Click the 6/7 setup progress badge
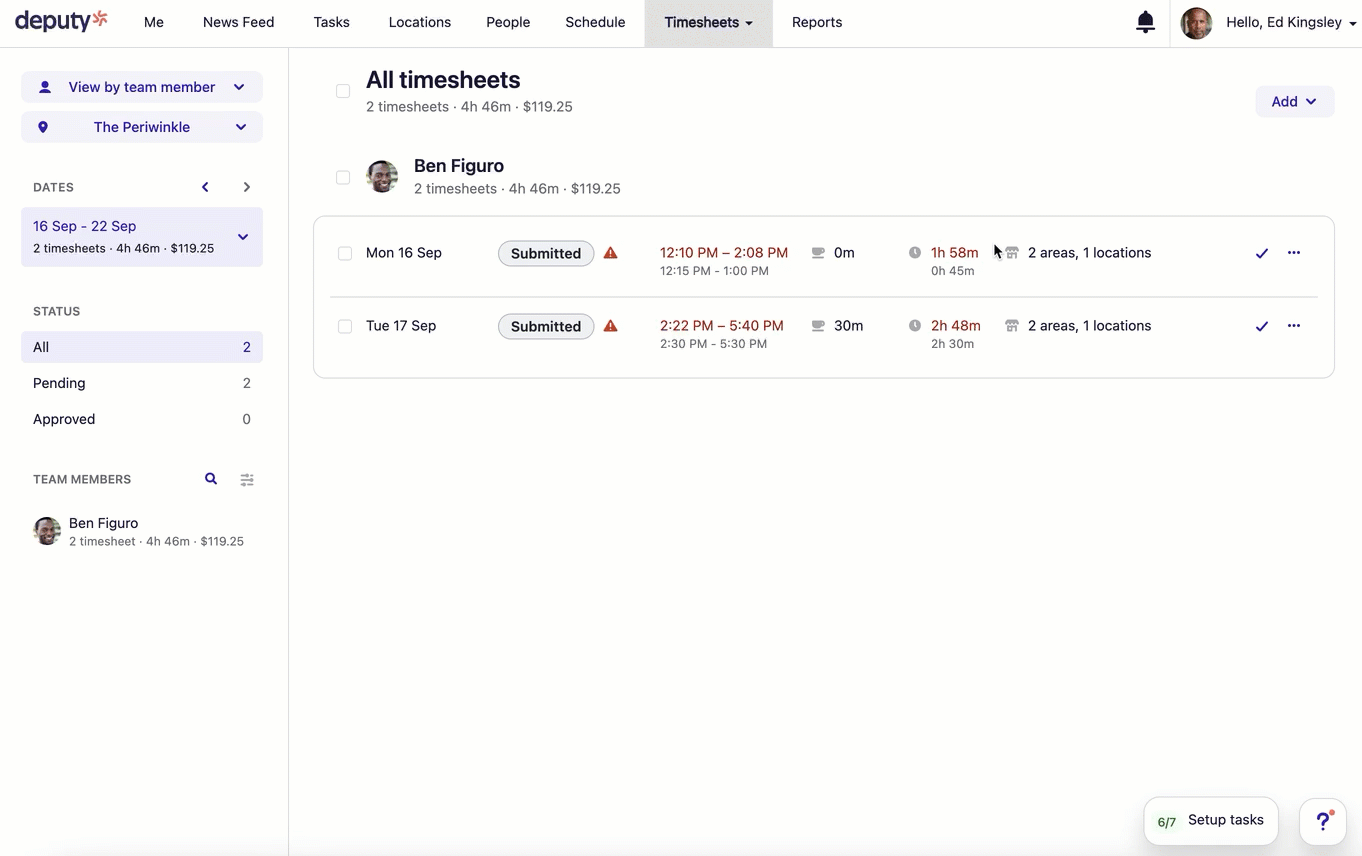 (x=1167, y=822)
